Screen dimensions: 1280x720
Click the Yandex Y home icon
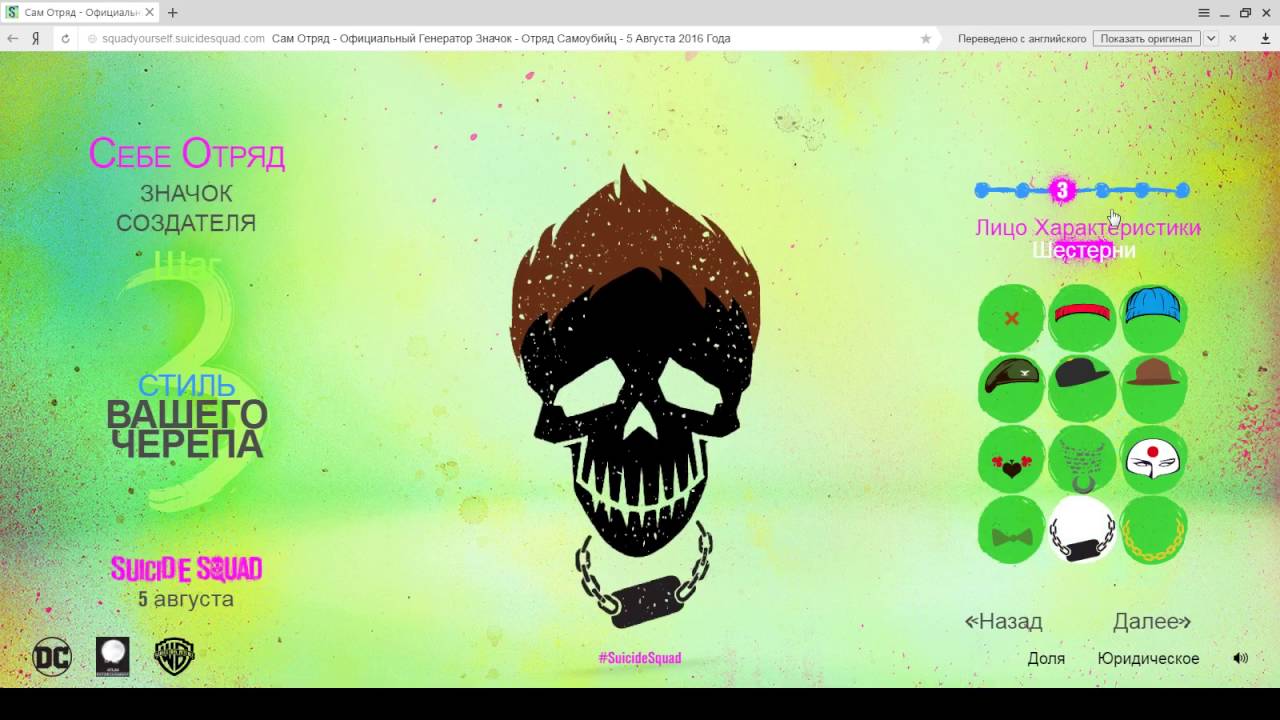(35, 38)
